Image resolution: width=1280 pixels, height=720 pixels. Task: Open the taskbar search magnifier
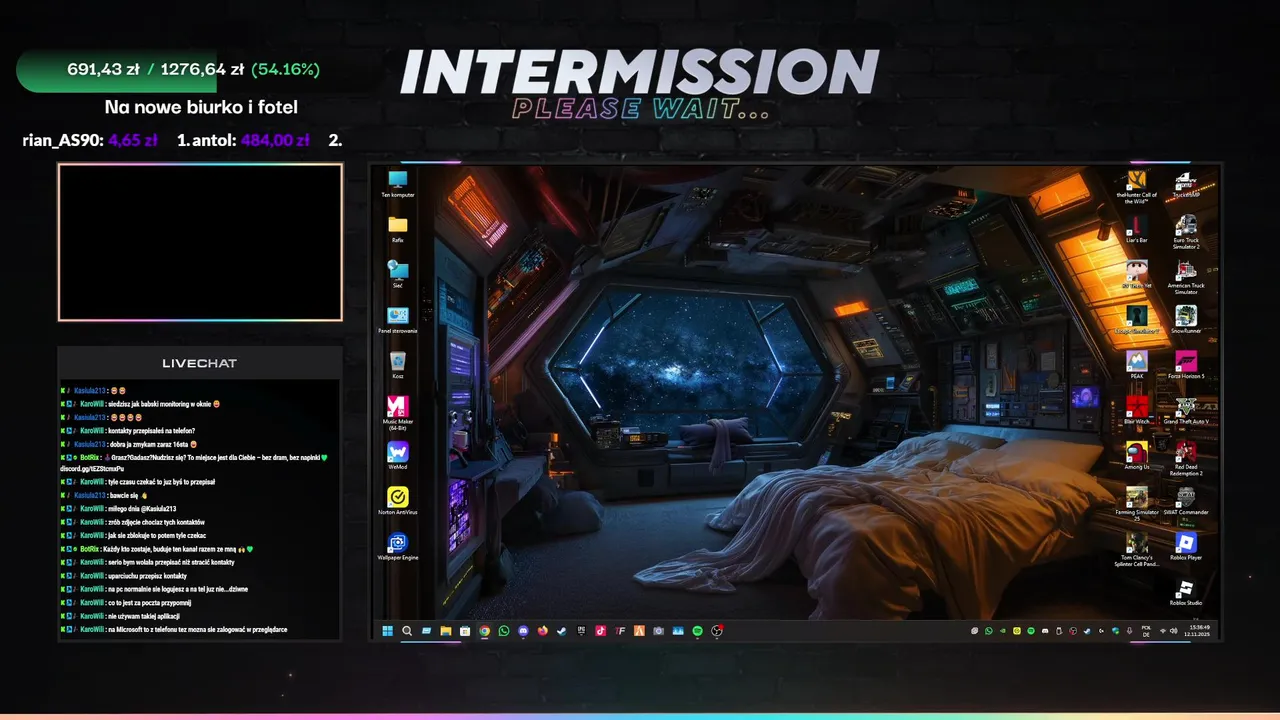407,631
